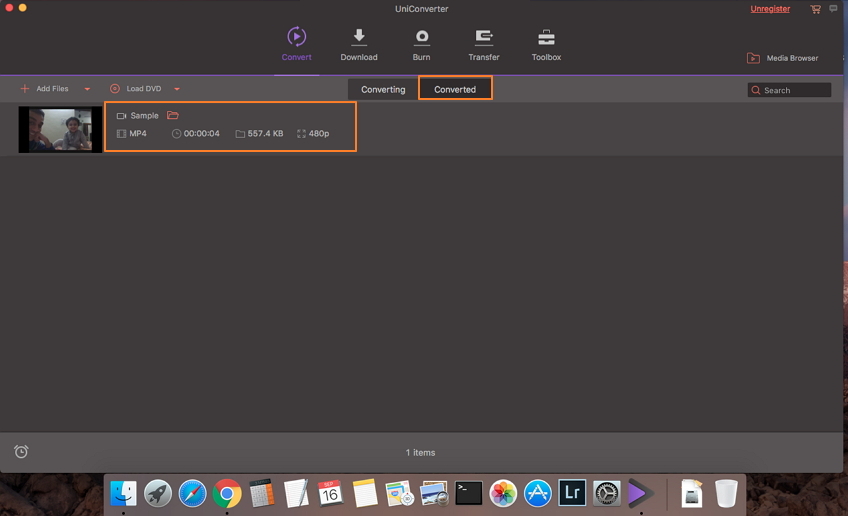This screenshot has height=516, width=848.
Task: Open the feedback message icon
Action: point(833,8)
